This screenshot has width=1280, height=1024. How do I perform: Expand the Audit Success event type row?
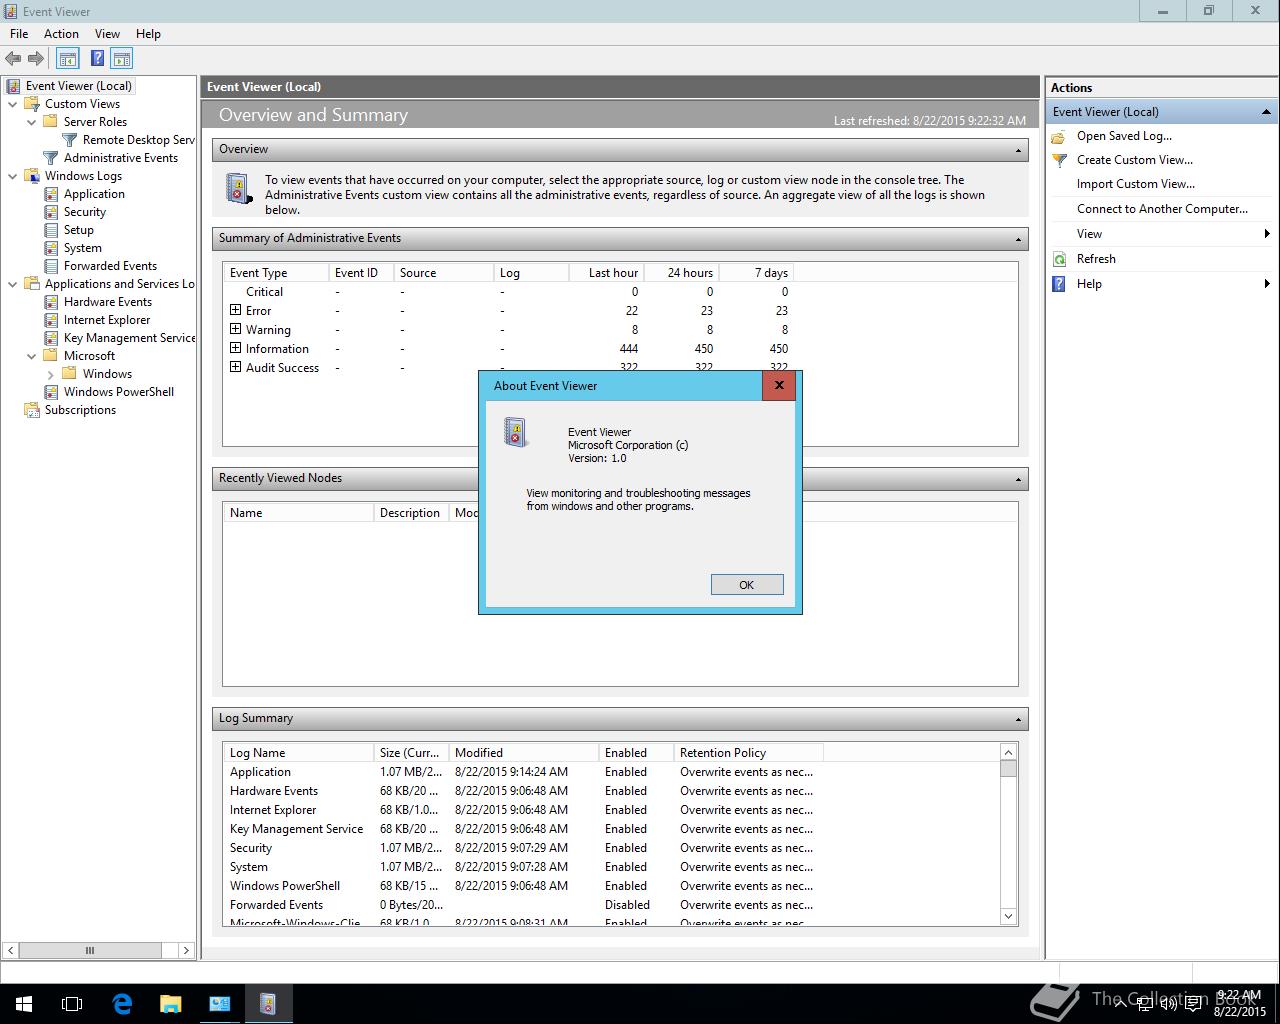coord(236,367)
